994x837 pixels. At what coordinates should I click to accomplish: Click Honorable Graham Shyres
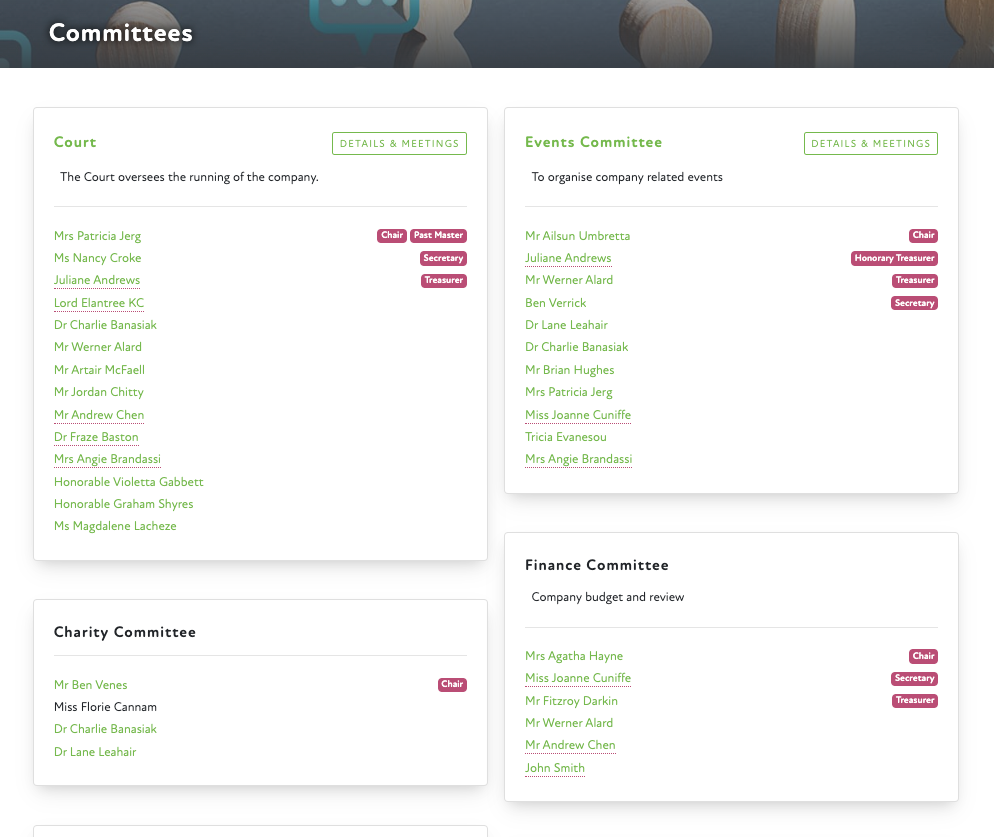tap(123, 504)
